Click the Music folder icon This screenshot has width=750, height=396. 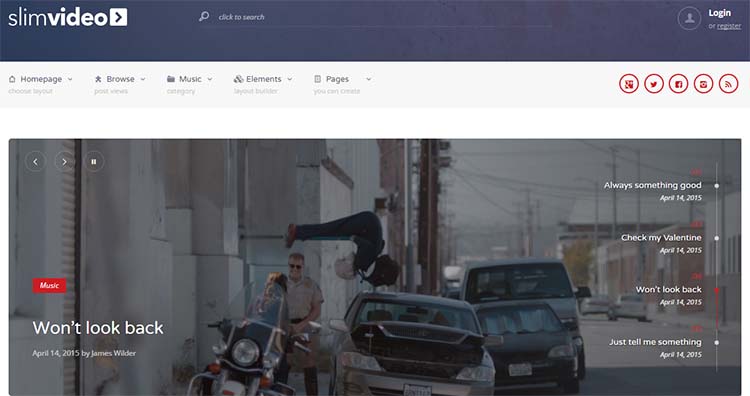[x=171, y=79]
